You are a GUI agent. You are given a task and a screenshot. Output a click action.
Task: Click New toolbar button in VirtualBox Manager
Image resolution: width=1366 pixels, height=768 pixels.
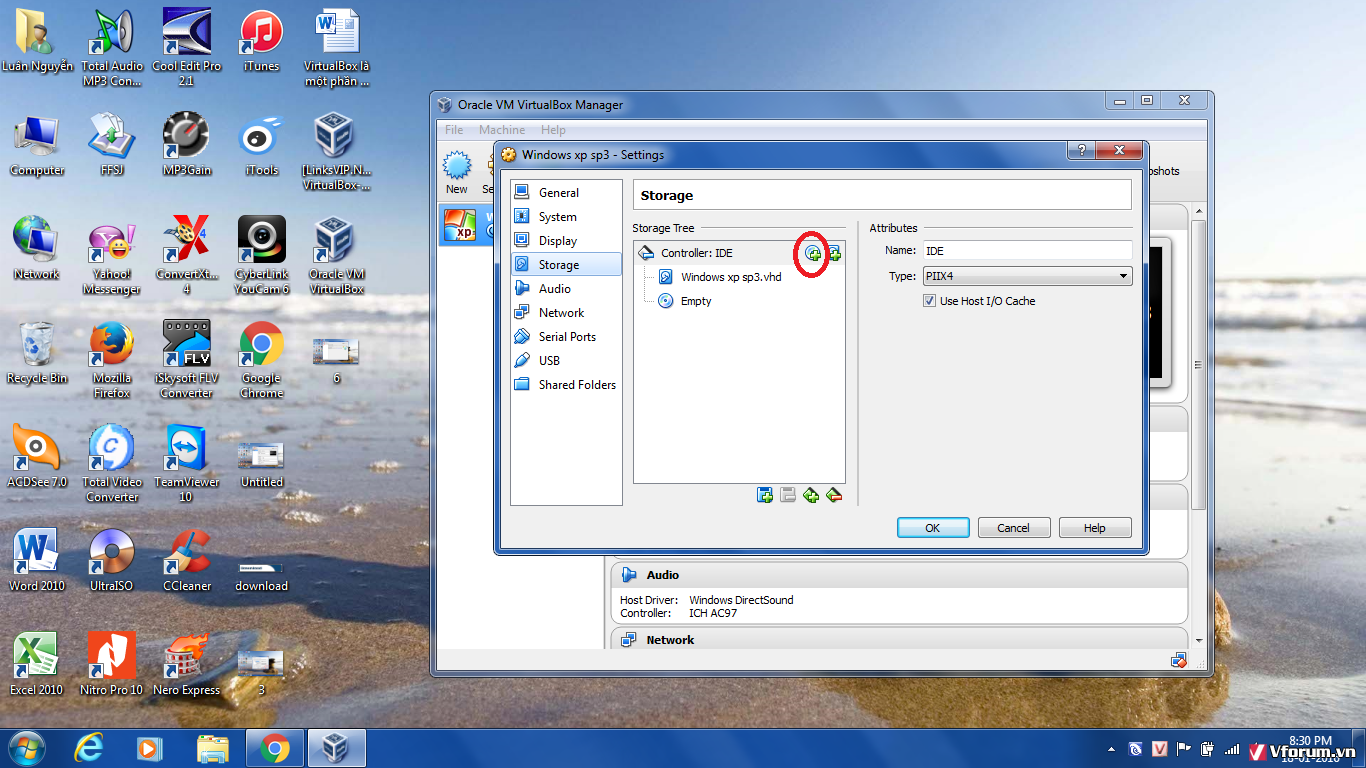click(457, 172)
